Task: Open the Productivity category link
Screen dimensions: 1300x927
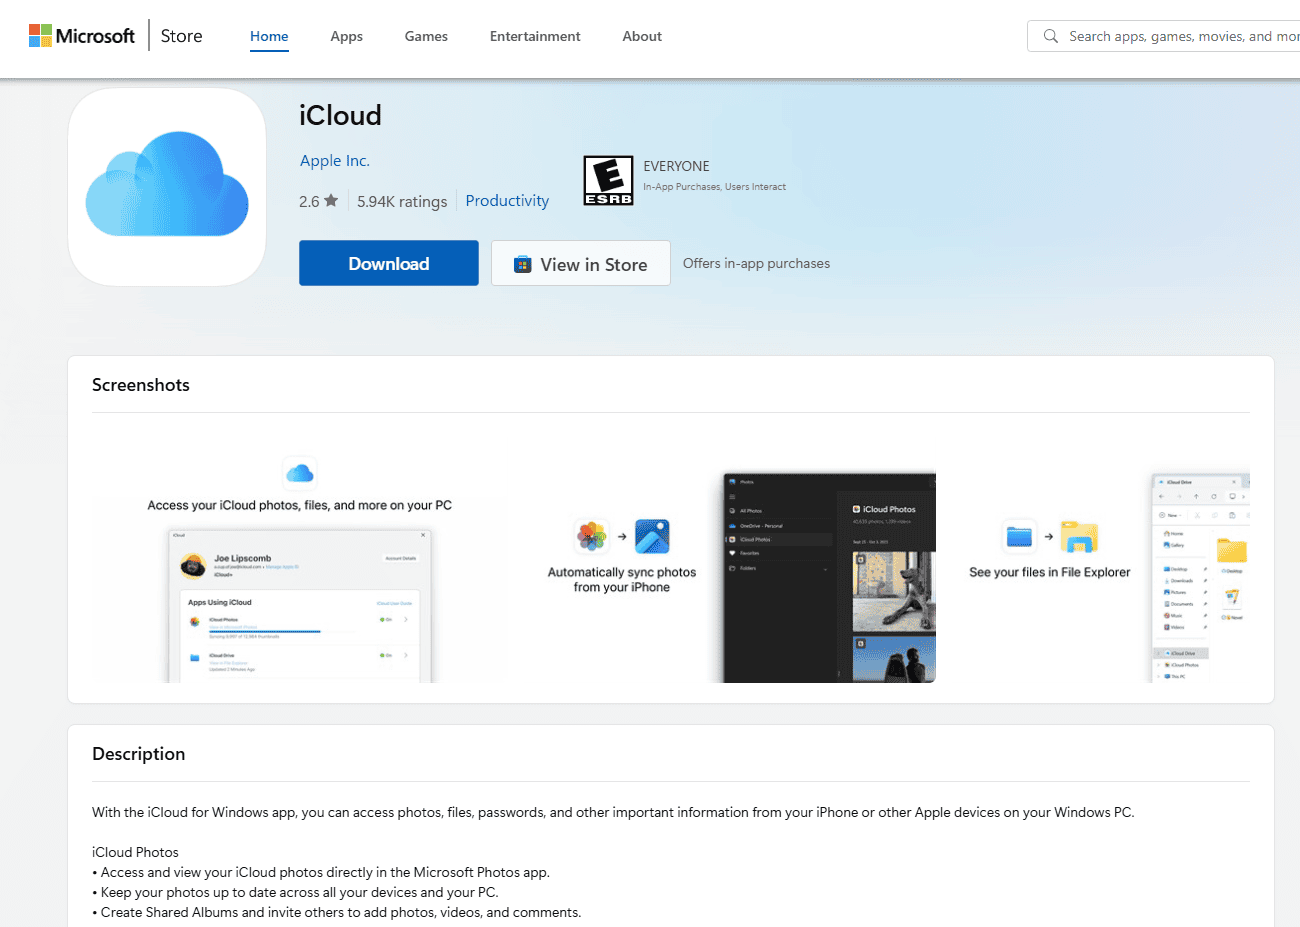Action: (x=507, y=201)
